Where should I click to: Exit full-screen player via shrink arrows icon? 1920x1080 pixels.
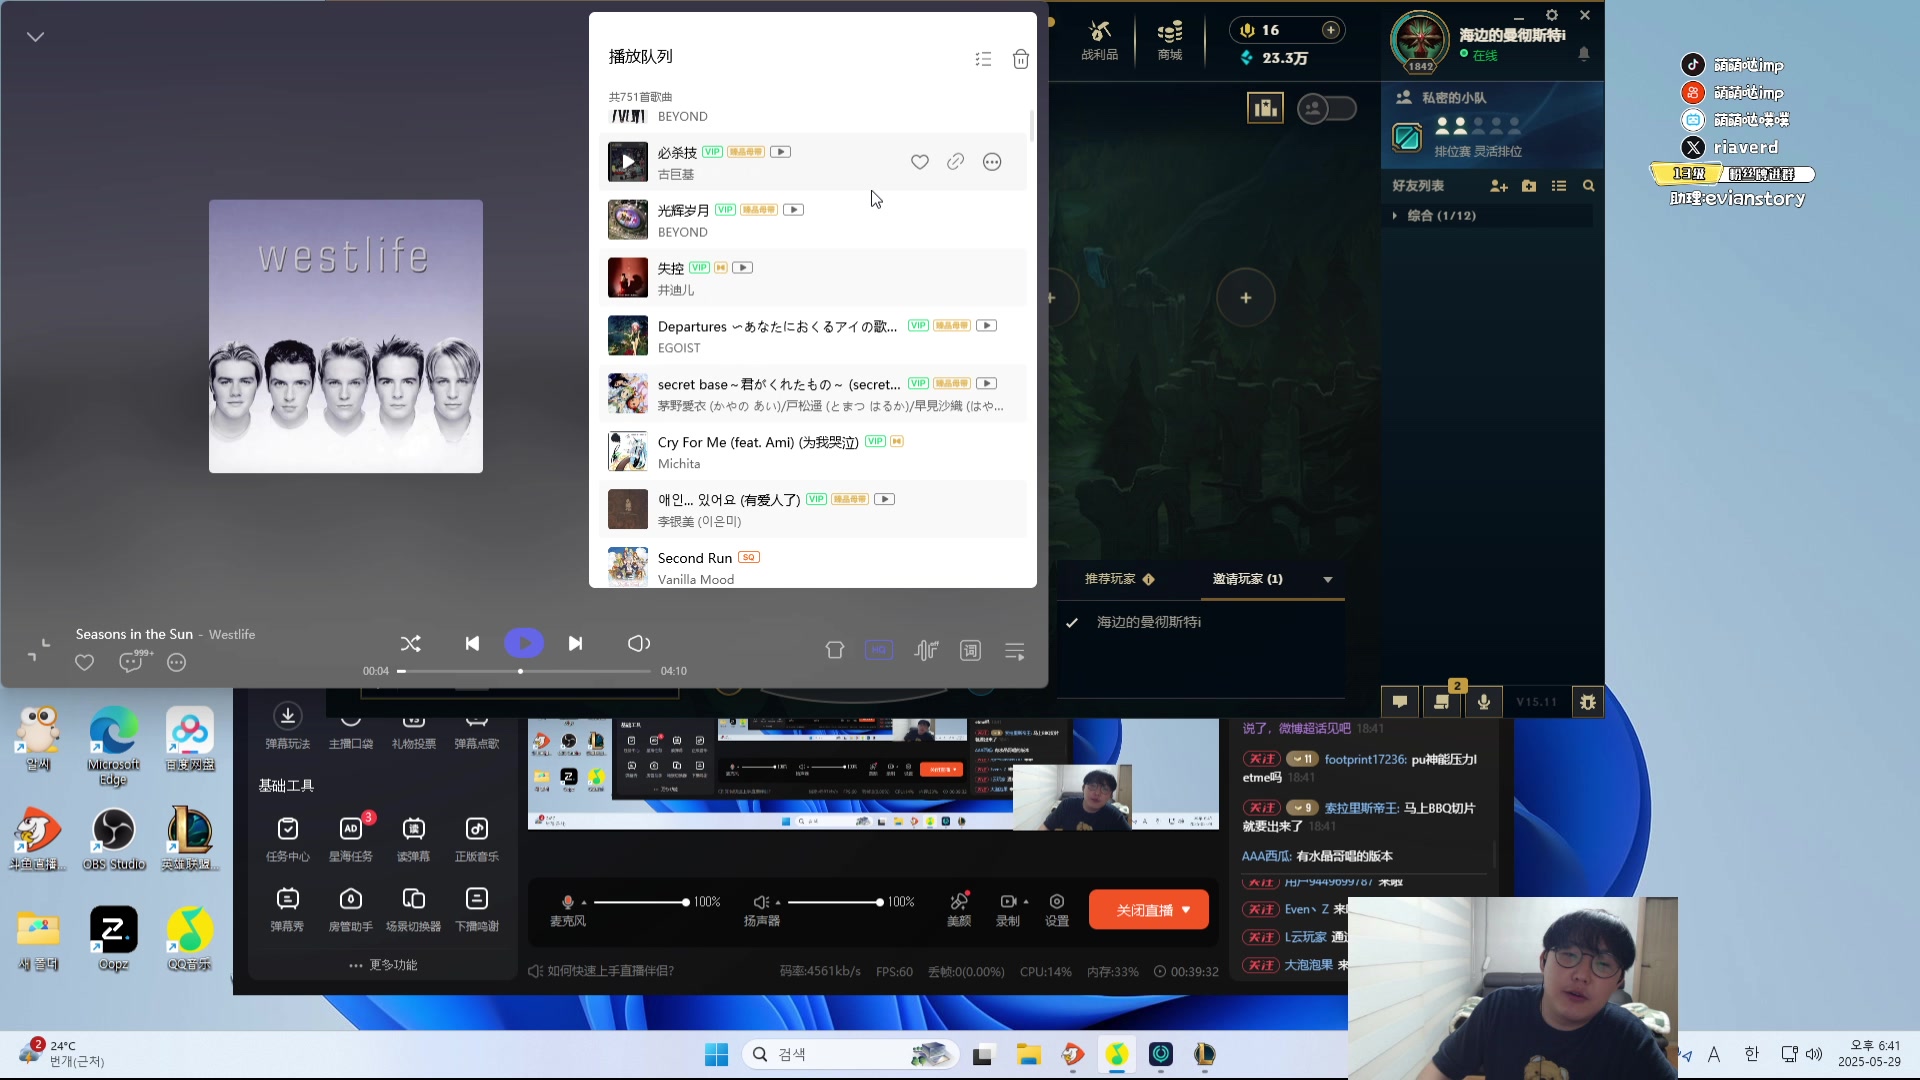pyautogui.click(x=39, y=650)
